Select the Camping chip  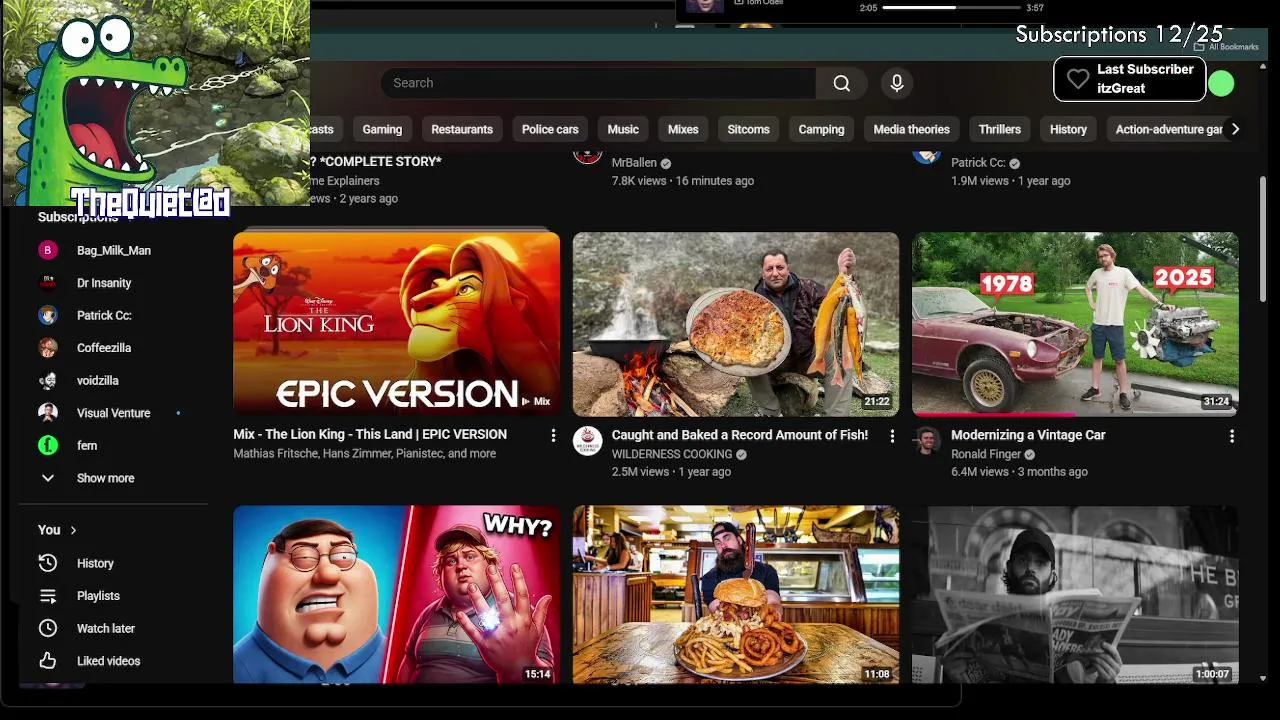821,129
